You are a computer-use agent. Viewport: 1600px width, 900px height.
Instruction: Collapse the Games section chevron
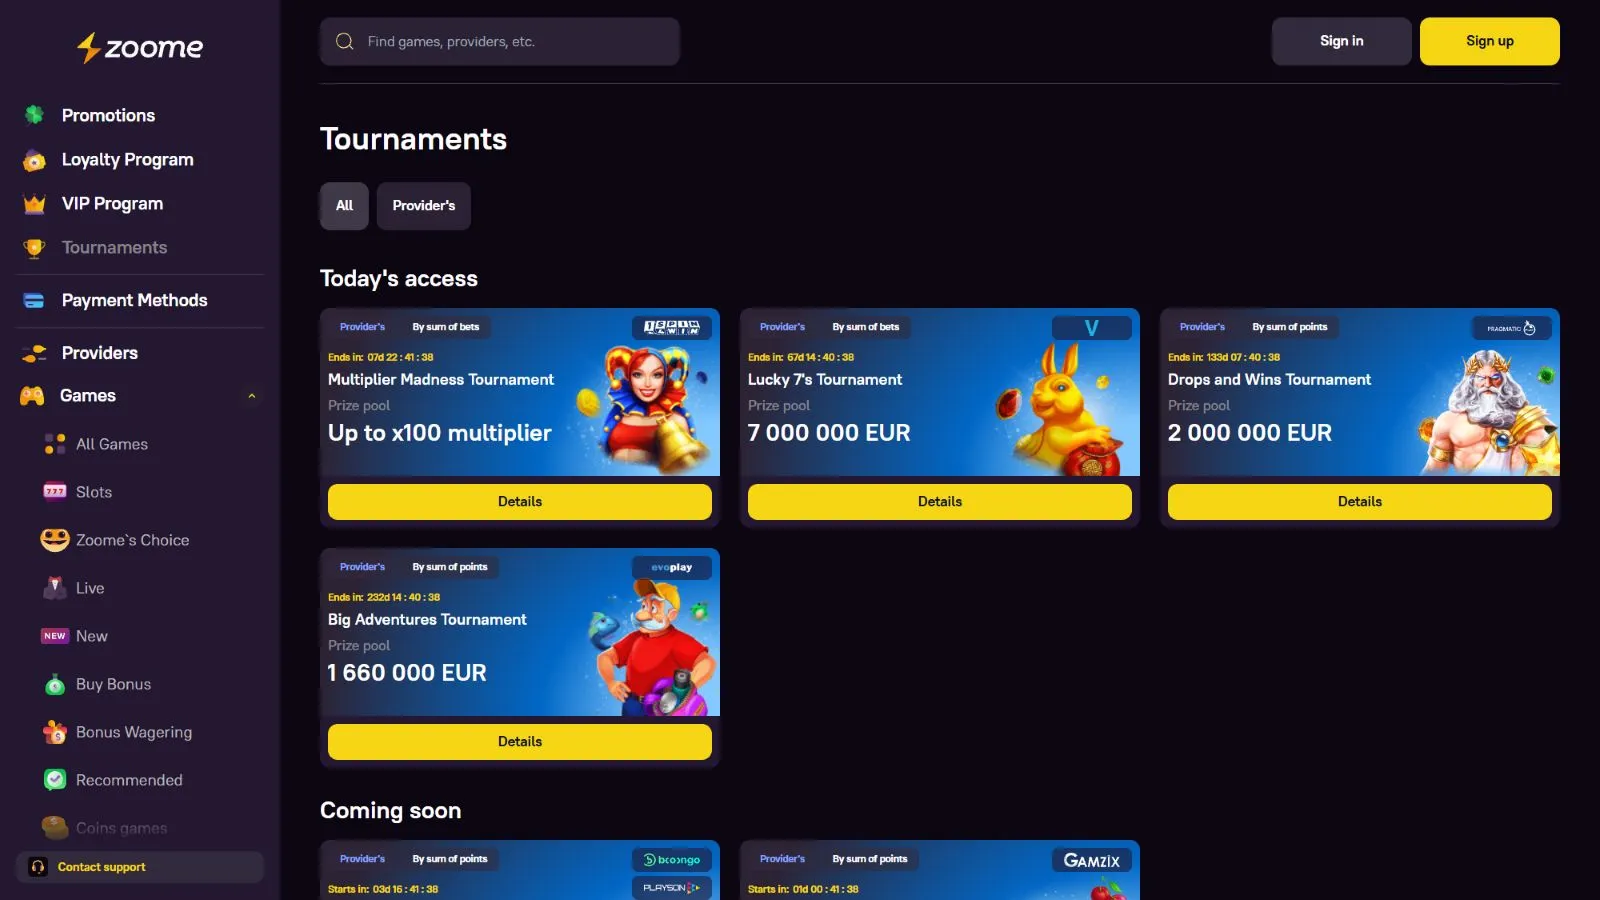pos(252,396)
